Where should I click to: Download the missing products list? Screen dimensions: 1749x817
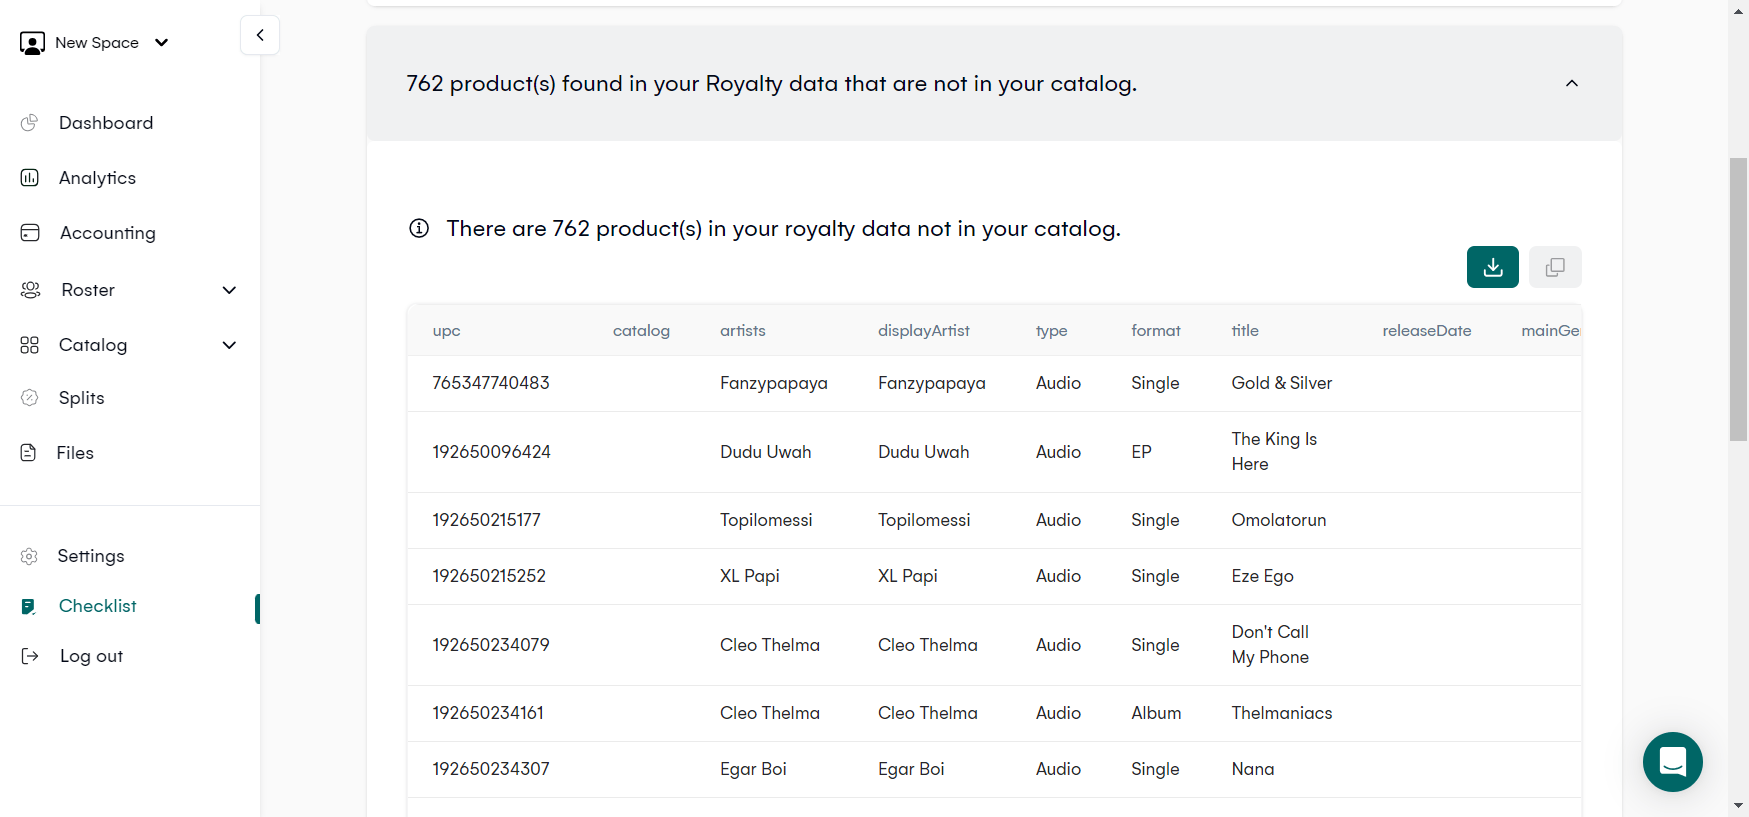point(1493,267)
